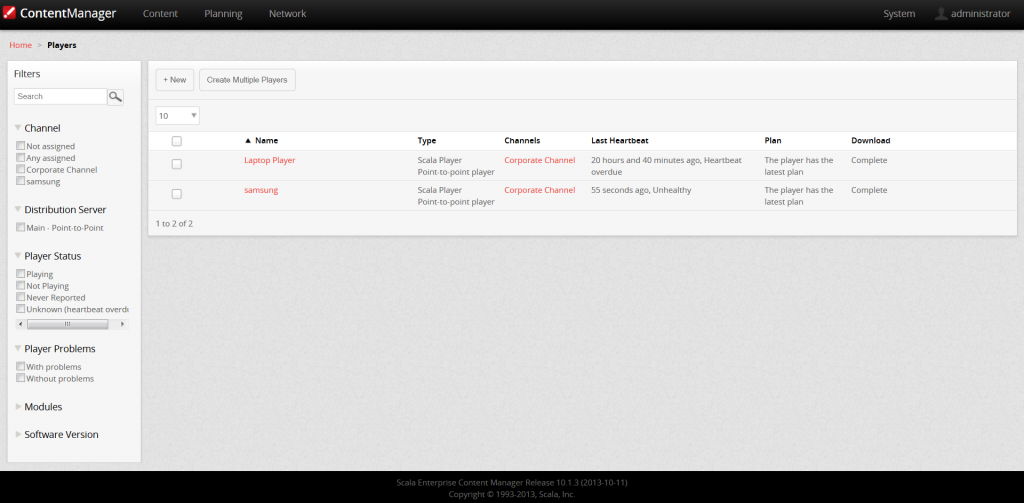Open the samsung player link
This screenshot has width=1024, height=503.
click(x=261, y=190)
